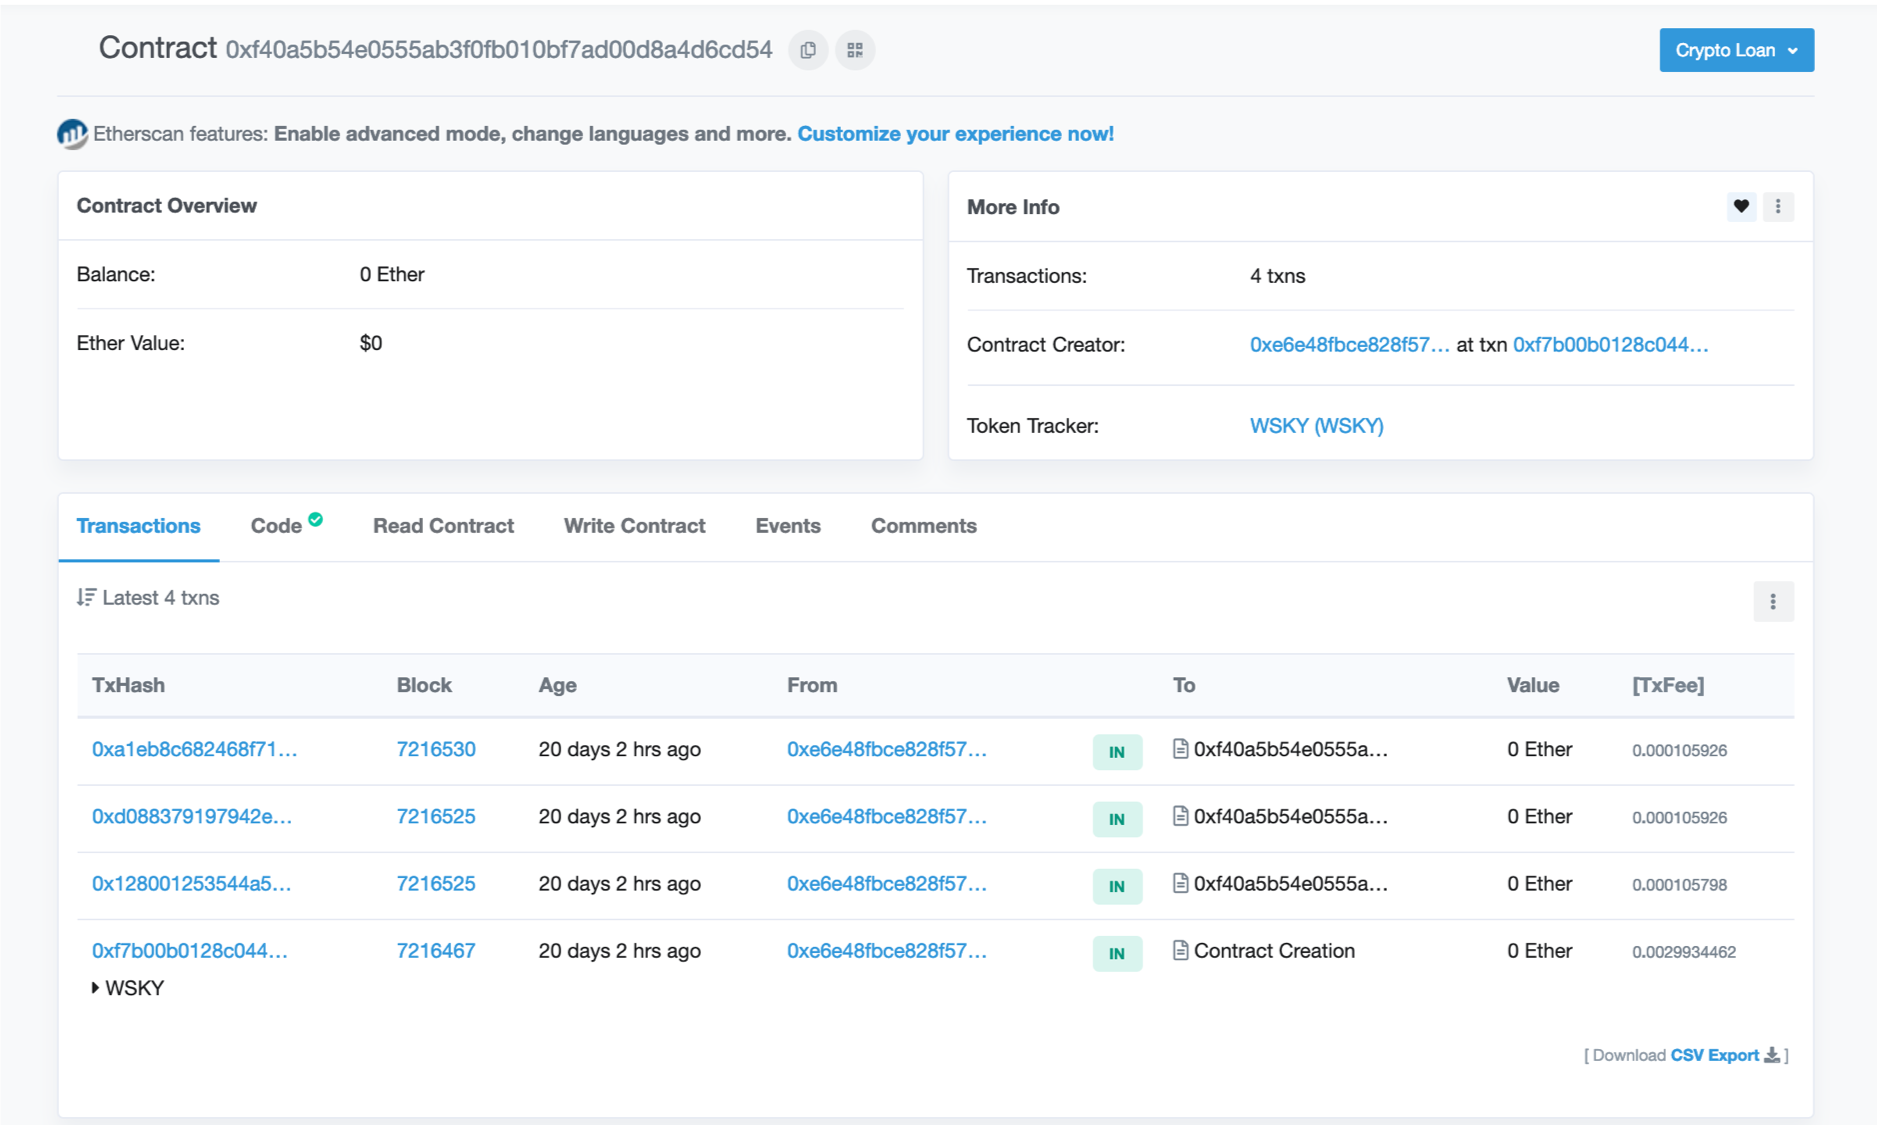Click the Age column header
Screen dimensions: 1877x1125
tap(557, 685)
